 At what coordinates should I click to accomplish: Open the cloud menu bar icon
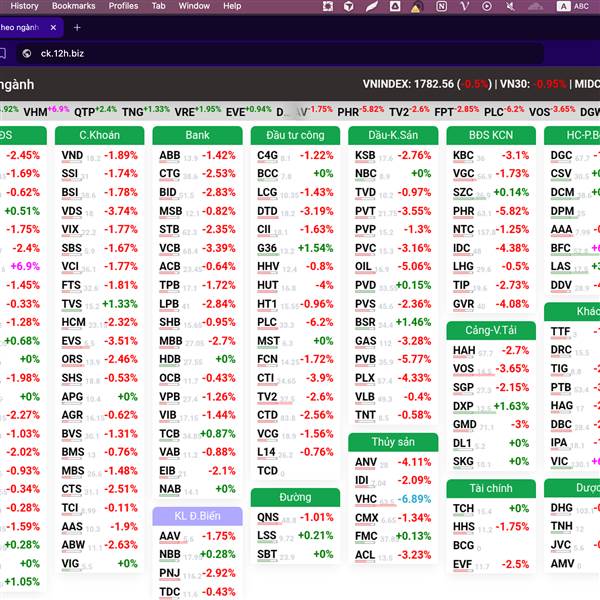(535, 6)
